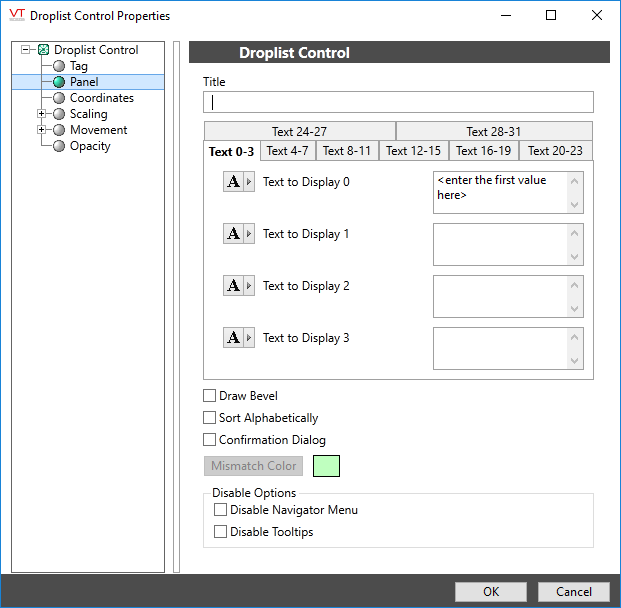
Task: Expand the Scaling tree node
Action: [x=41, y=114]
